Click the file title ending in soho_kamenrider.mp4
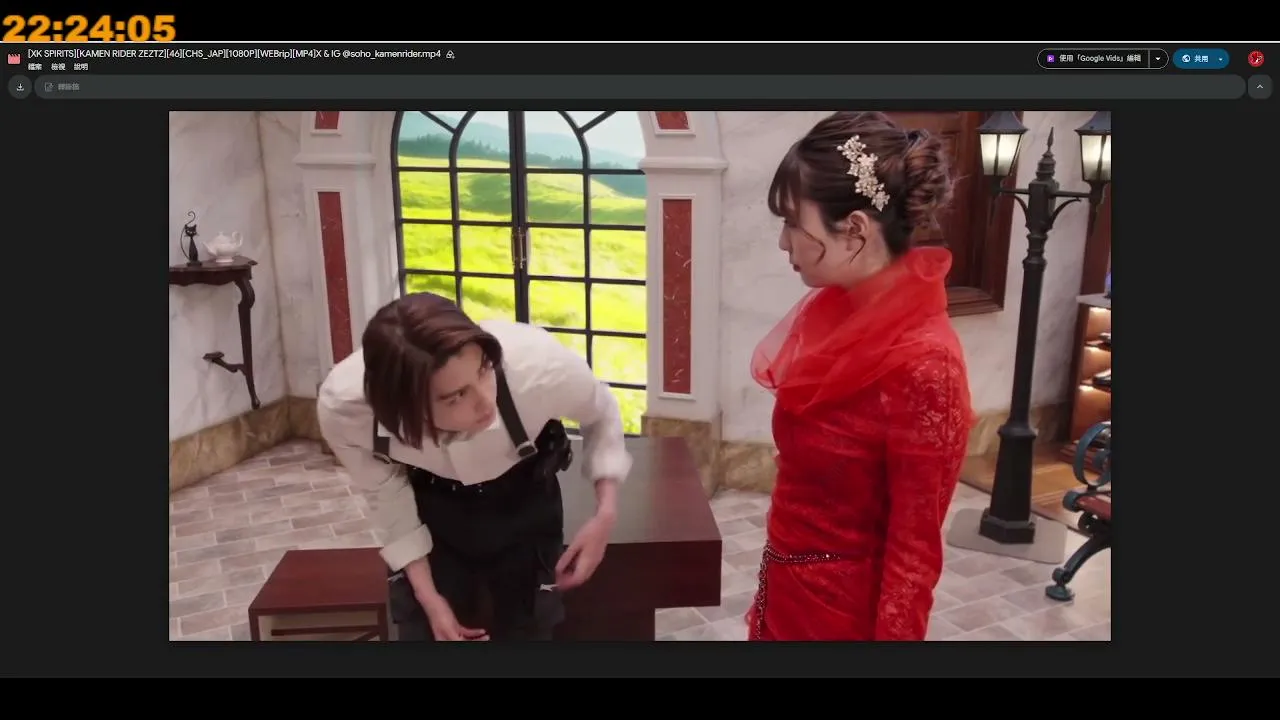The width and height of the screenshot is (1280, 720). point(234,54)
